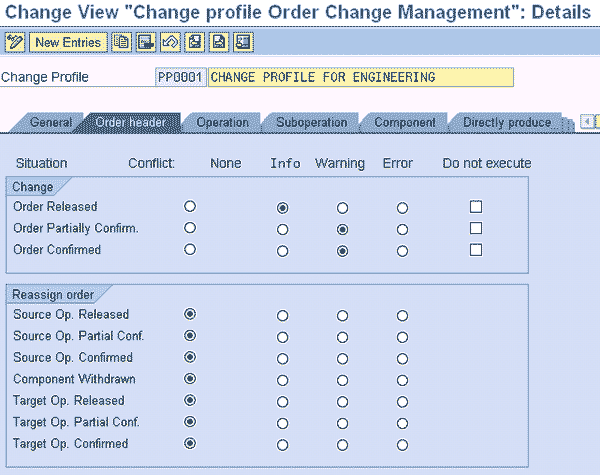This screenshot has height=475, width=600.
Task: Check Do not execute for Order Released
Action: pos(476,207)
